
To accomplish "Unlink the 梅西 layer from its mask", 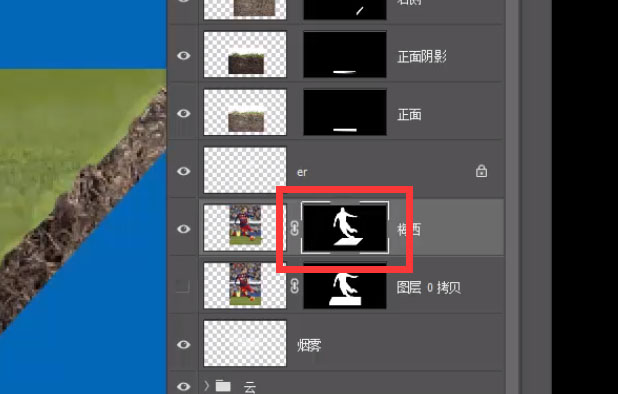I will coord(294,229).
